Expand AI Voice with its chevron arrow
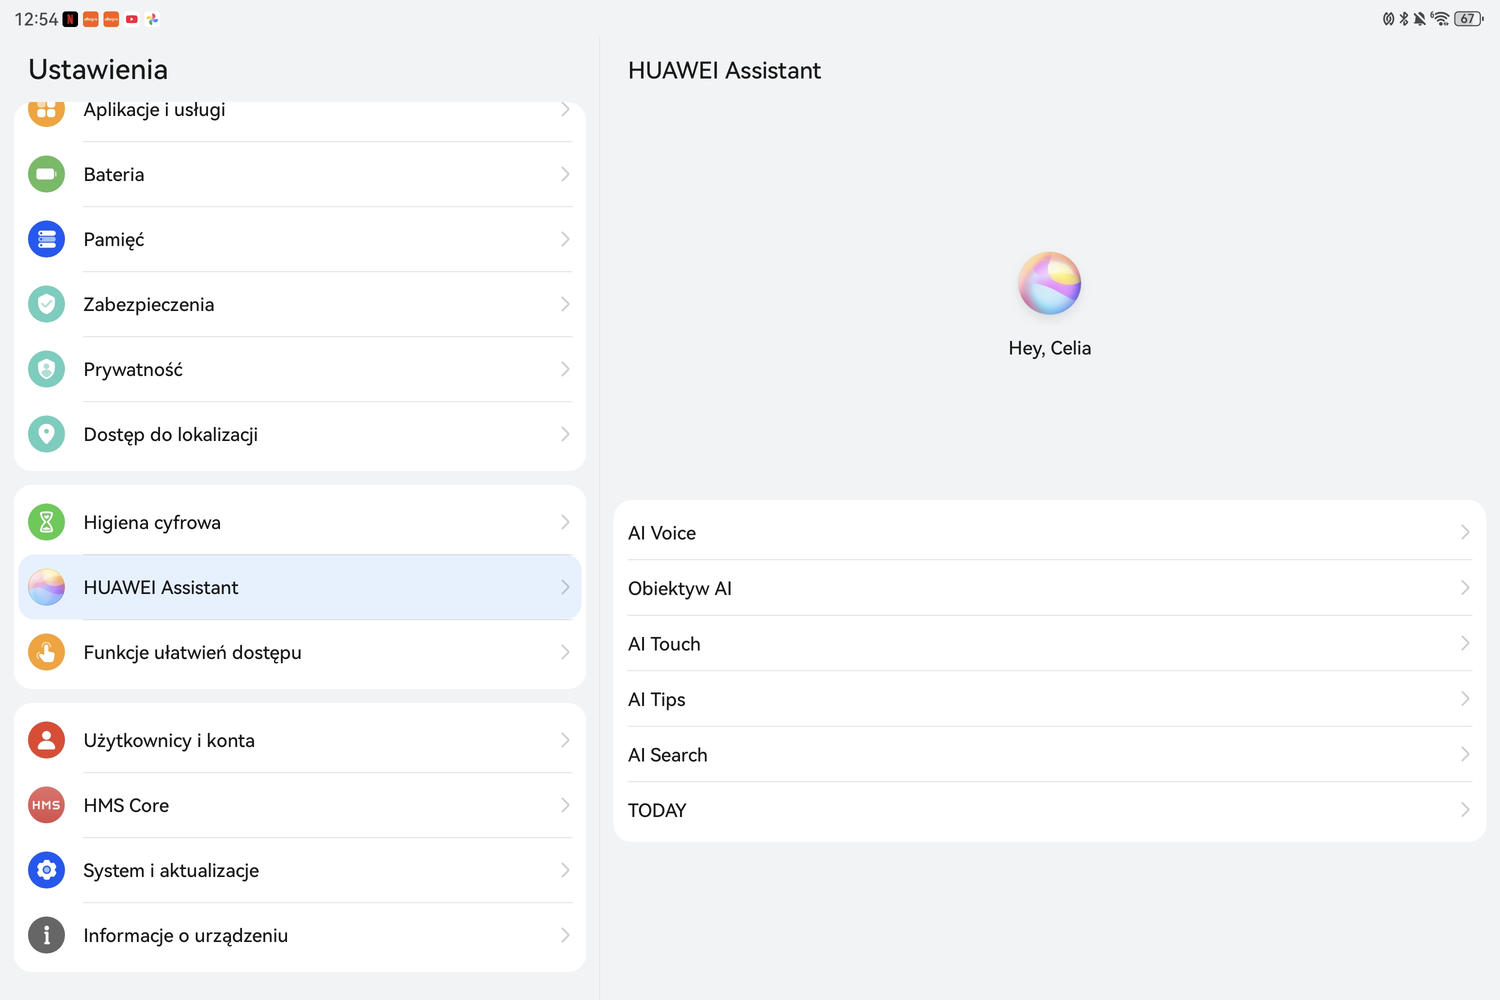The width and height of the screenshot is (1500, 1000). (x=1465, y=532)
